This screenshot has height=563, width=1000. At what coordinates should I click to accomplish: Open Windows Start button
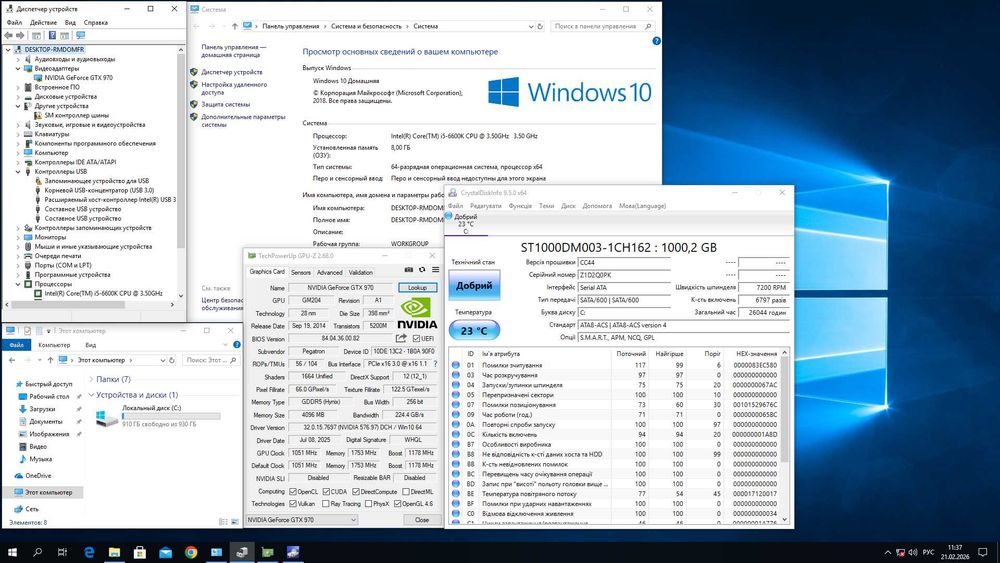(12, 552)
